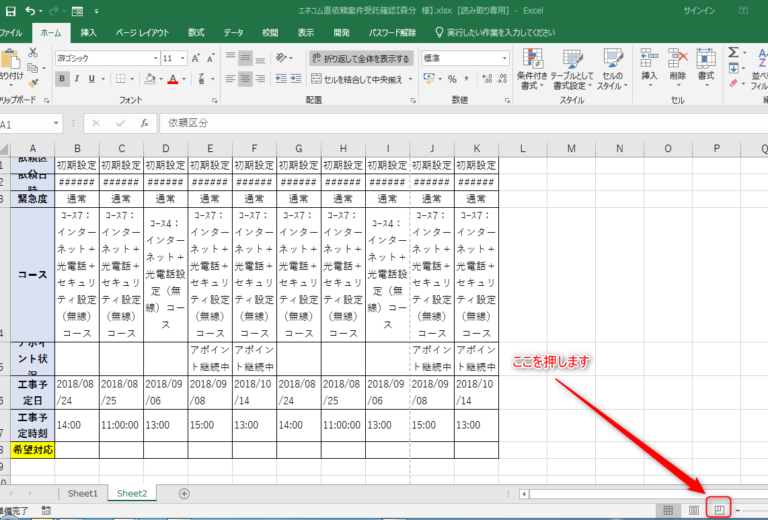Screen dimensions: 768x520
Task: Apply borders using the borders icon
Action: point(120,79)
